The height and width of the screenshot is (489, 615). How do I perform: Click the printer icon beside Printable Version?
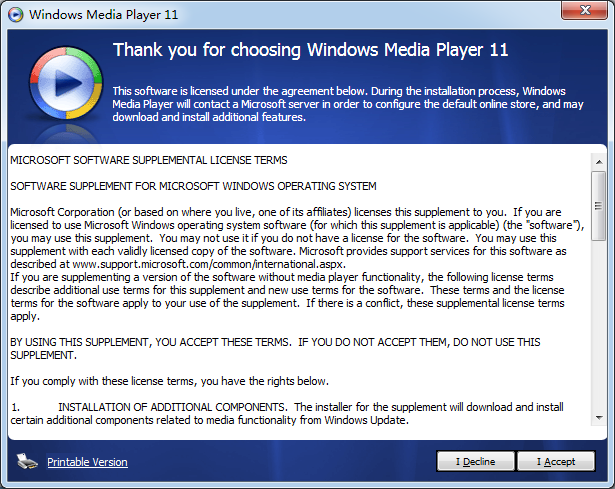click(27, 461)
